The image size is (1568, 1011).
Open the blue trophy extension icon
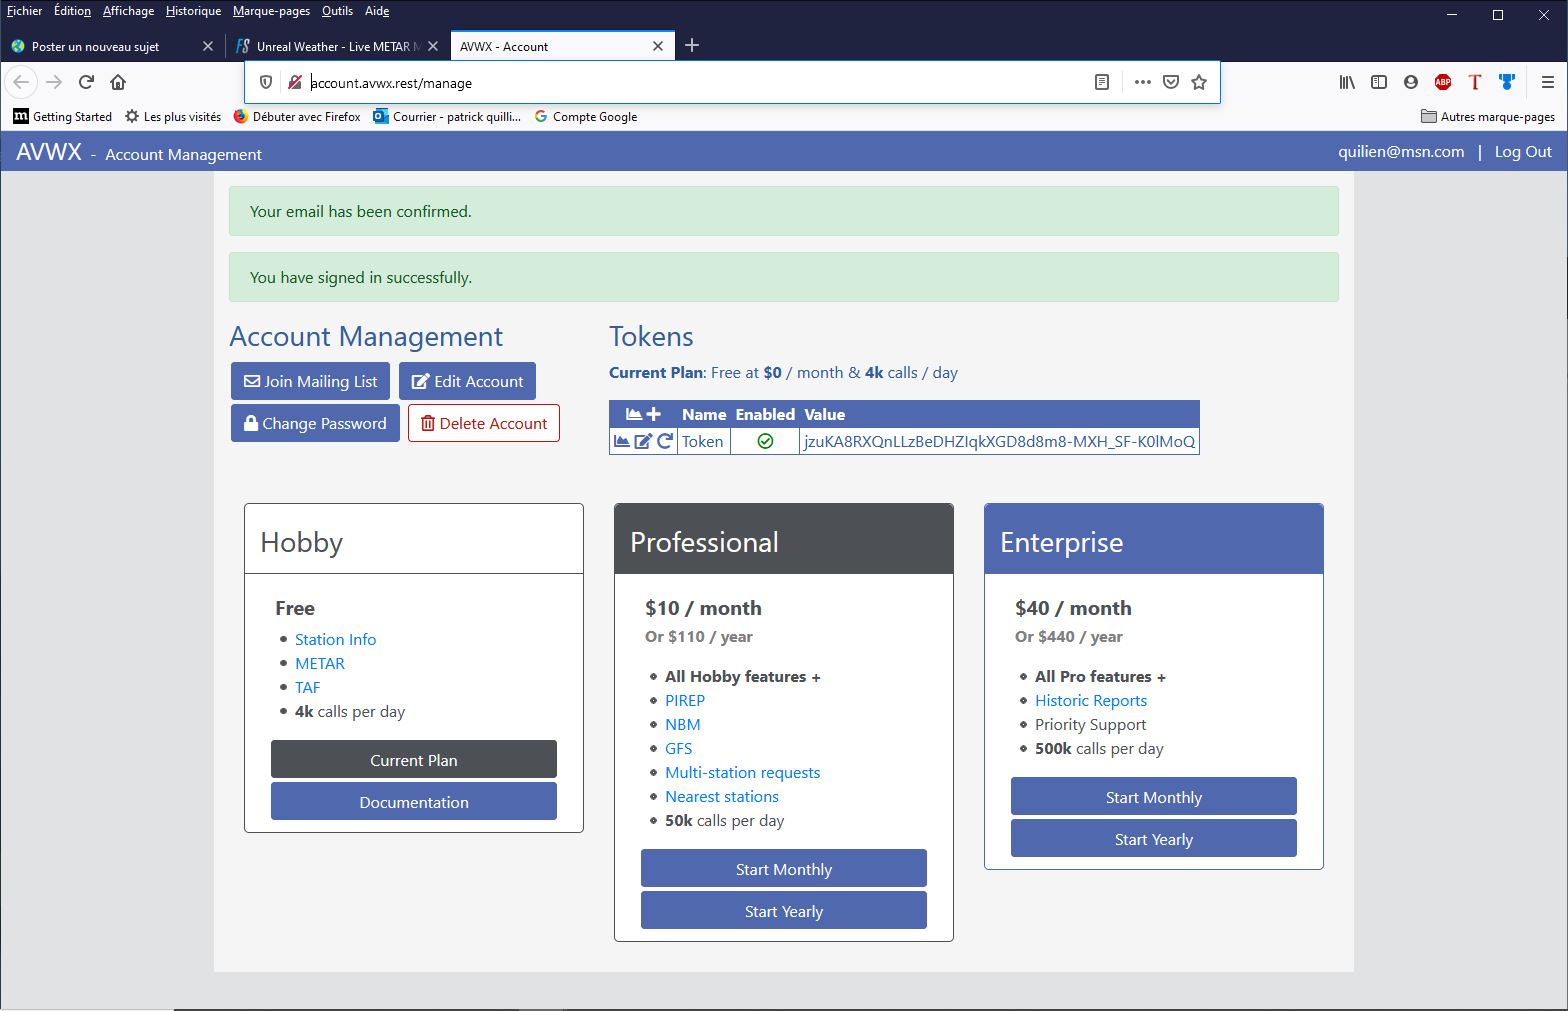point(1507,82)
